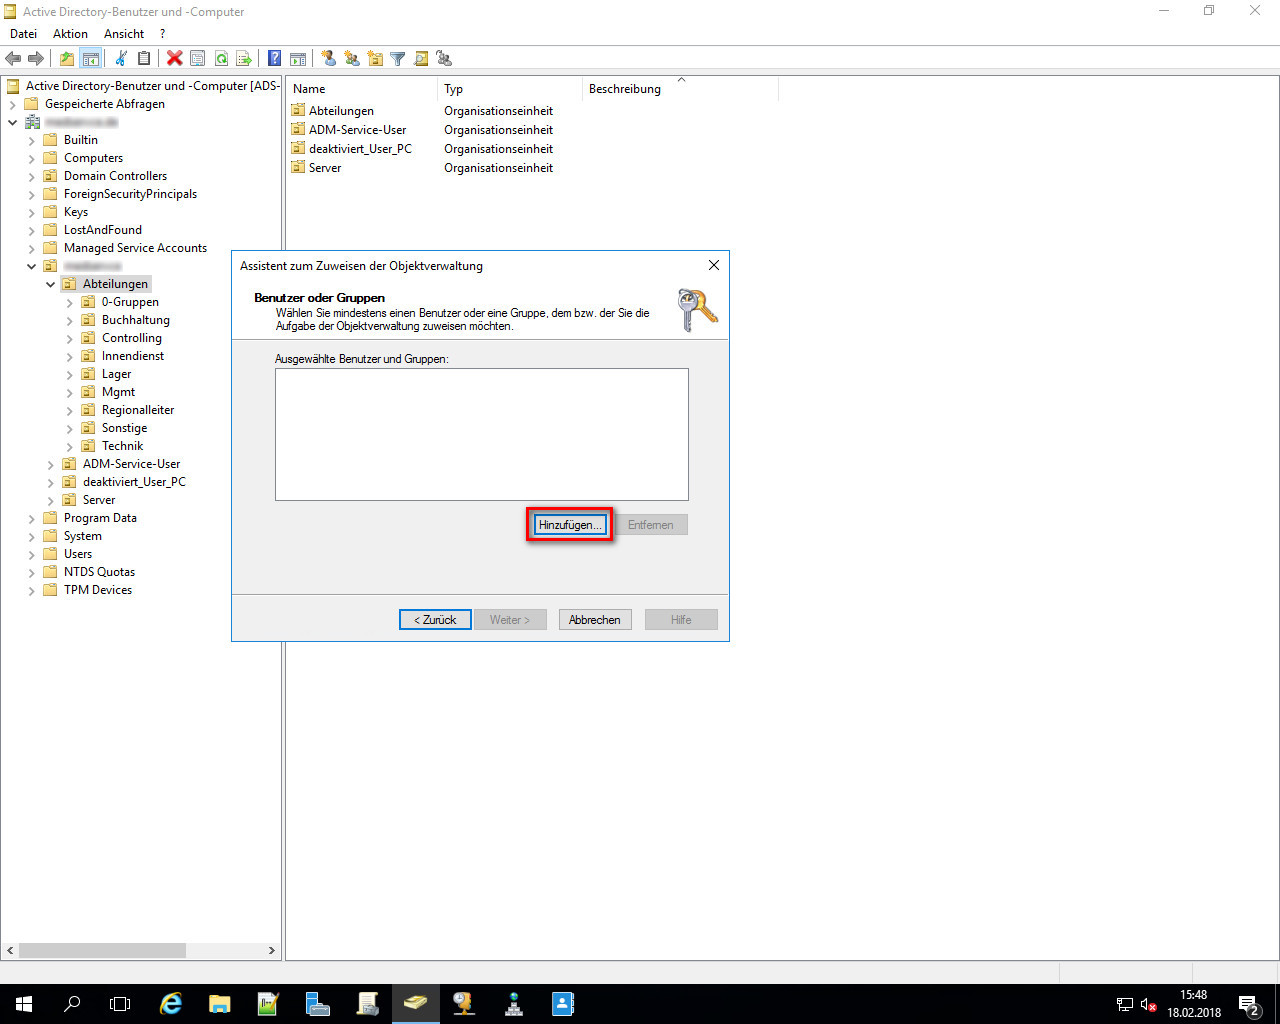Screen dimensions: 1280x1024
Task: Expand the Buchhaltung tree node
Action: click(x=70, y=321)
